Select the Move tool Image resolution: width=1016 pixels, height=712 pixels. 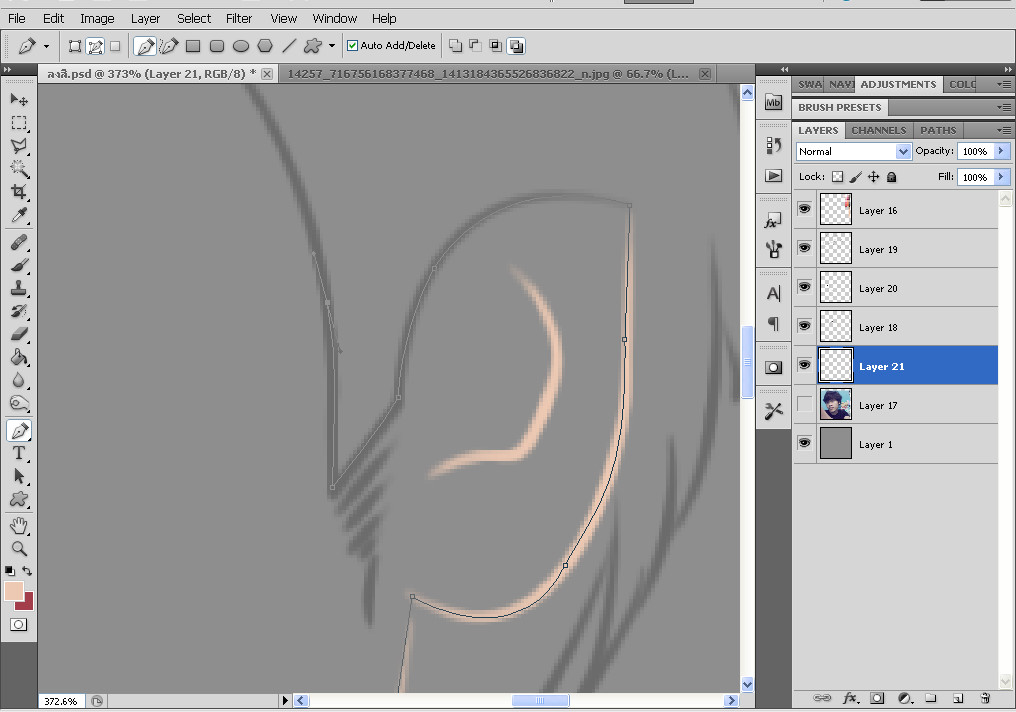tap(19, 100)
